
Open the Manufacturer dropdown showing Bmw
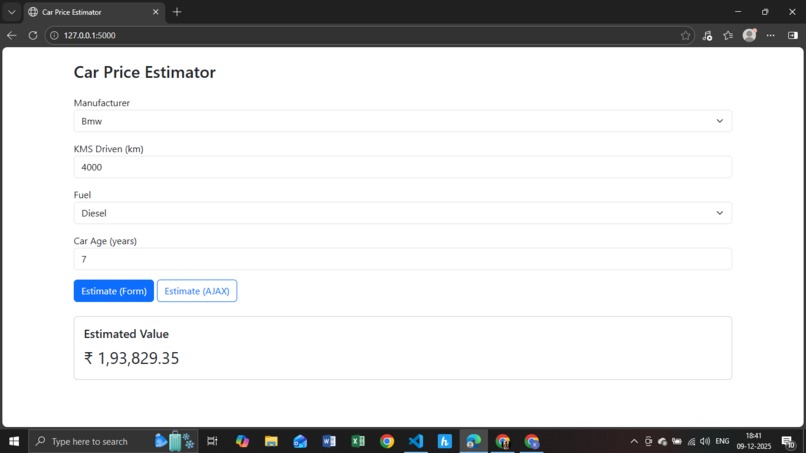pyautogui.click(x=402, y=121)
